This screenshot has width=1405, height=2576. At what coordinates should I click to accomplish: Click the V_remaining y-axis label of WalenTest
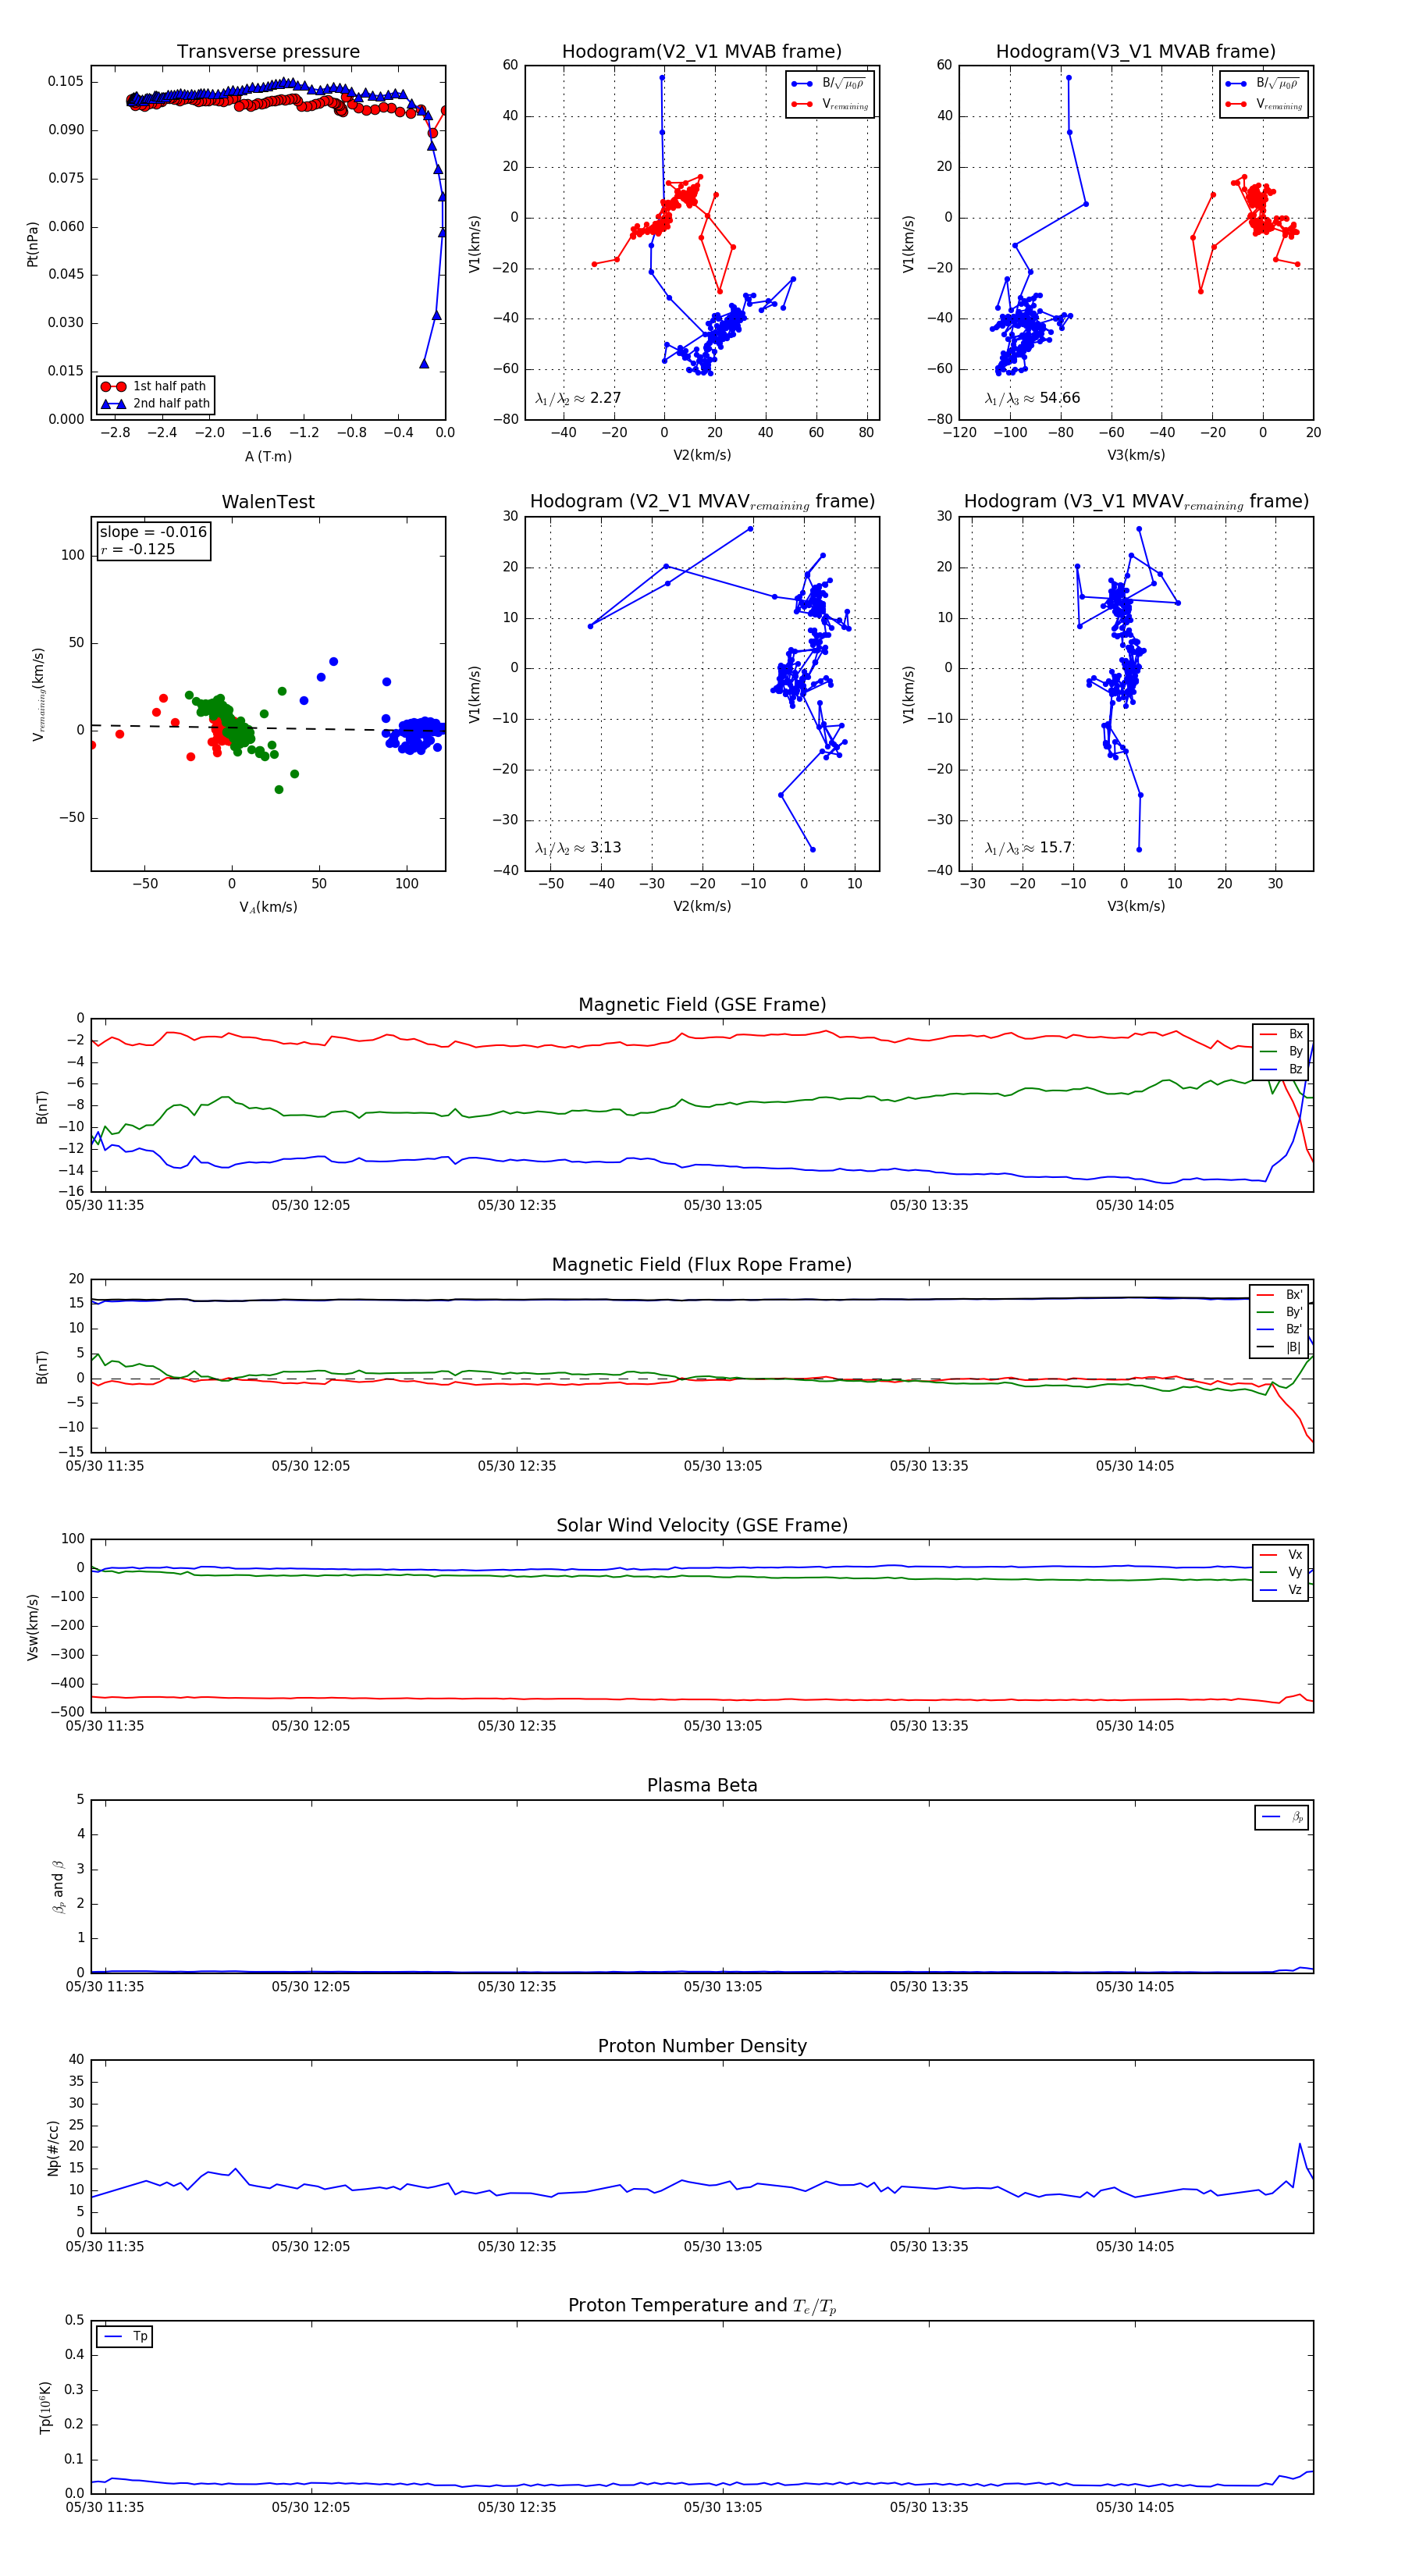pyautogui.click(x=38, y=694)
